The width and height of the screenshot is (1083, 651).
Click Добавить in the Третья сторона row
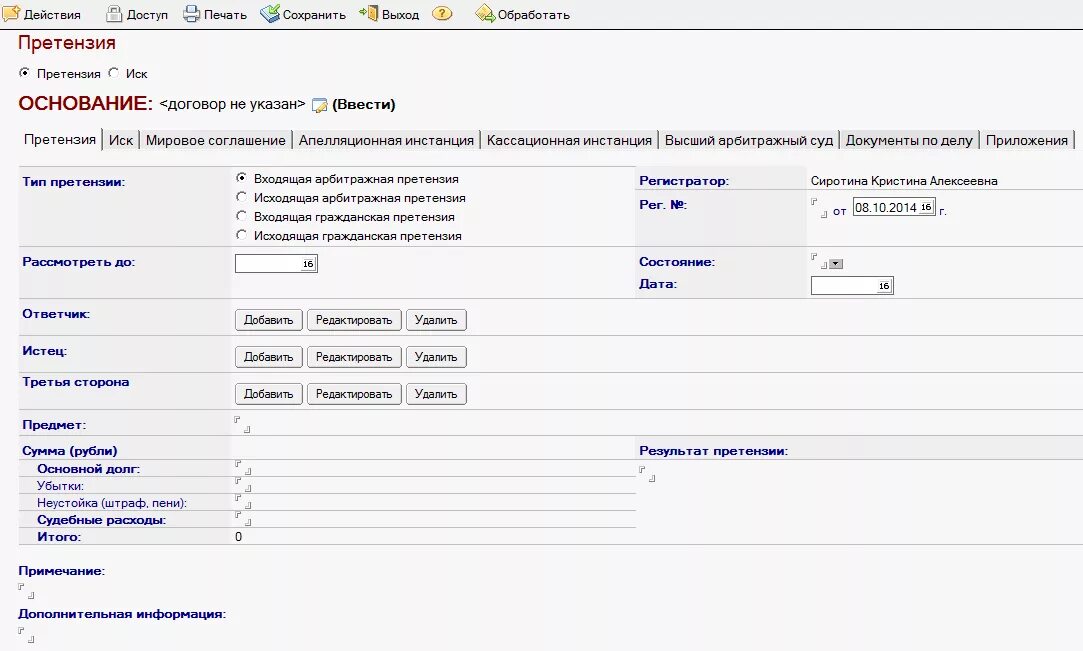click(269, 393)
